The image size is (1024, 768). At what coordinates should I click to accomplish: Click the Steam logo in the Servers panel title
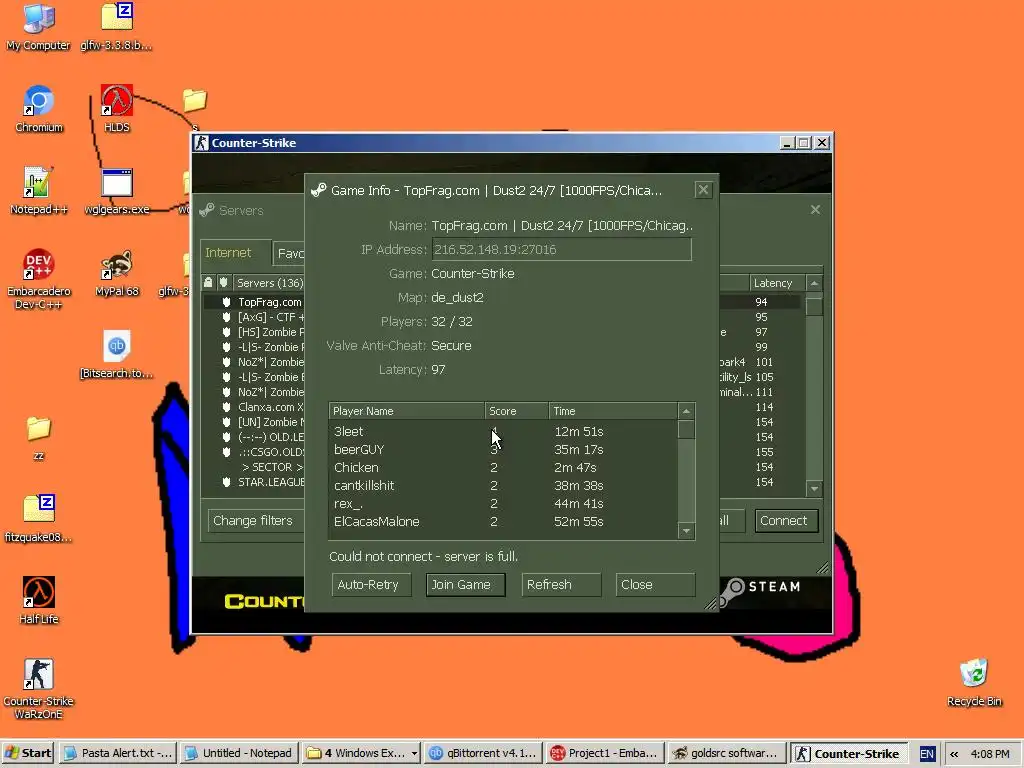pos(207,210)
